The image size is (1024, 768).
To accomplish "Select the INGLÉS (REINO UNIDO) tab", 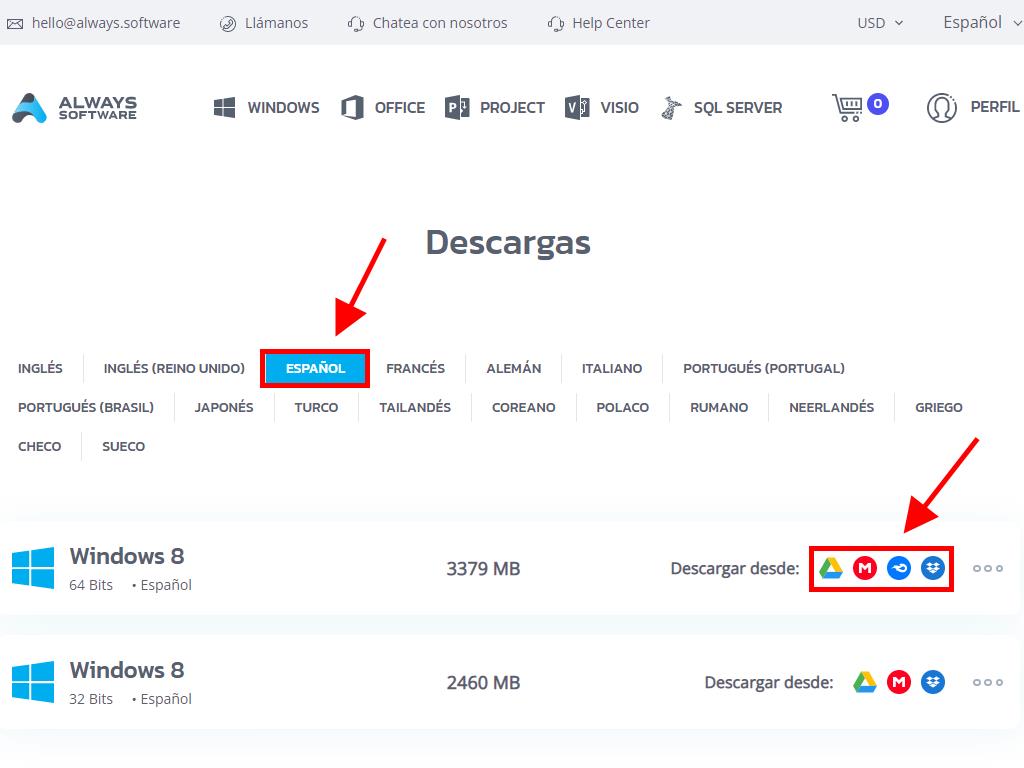I will click(174, 368).
